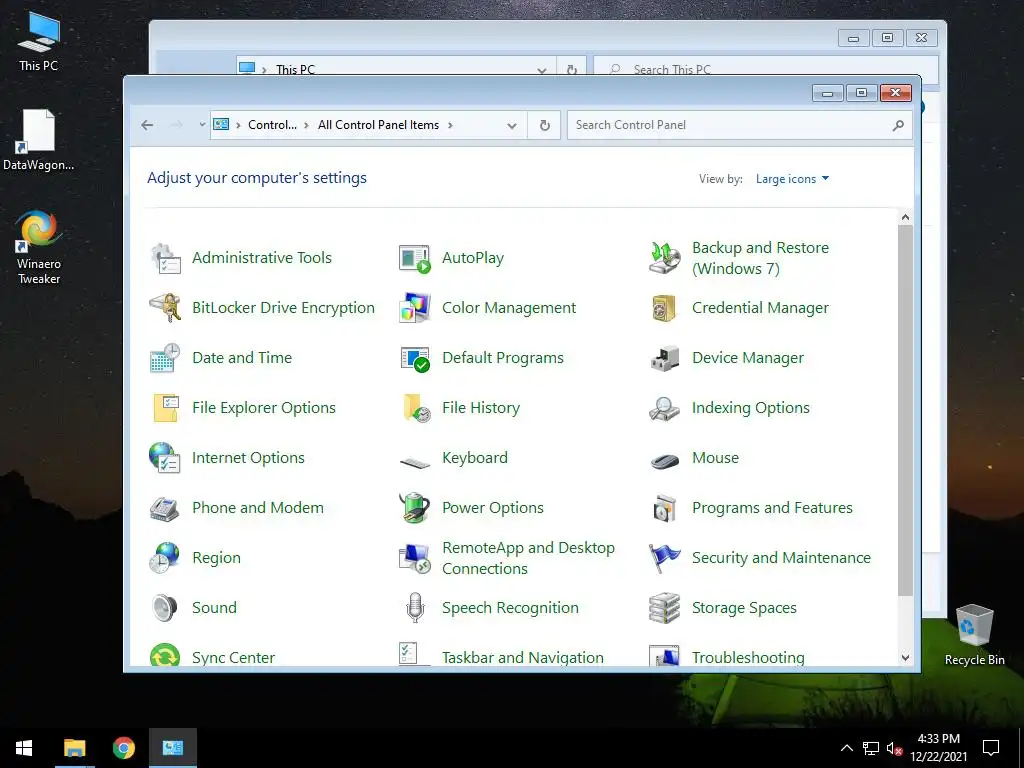Click the Troubleshooting link text
Image resolution: width=1024 pixels, height=768 pixels.
(x=748, y=657)
